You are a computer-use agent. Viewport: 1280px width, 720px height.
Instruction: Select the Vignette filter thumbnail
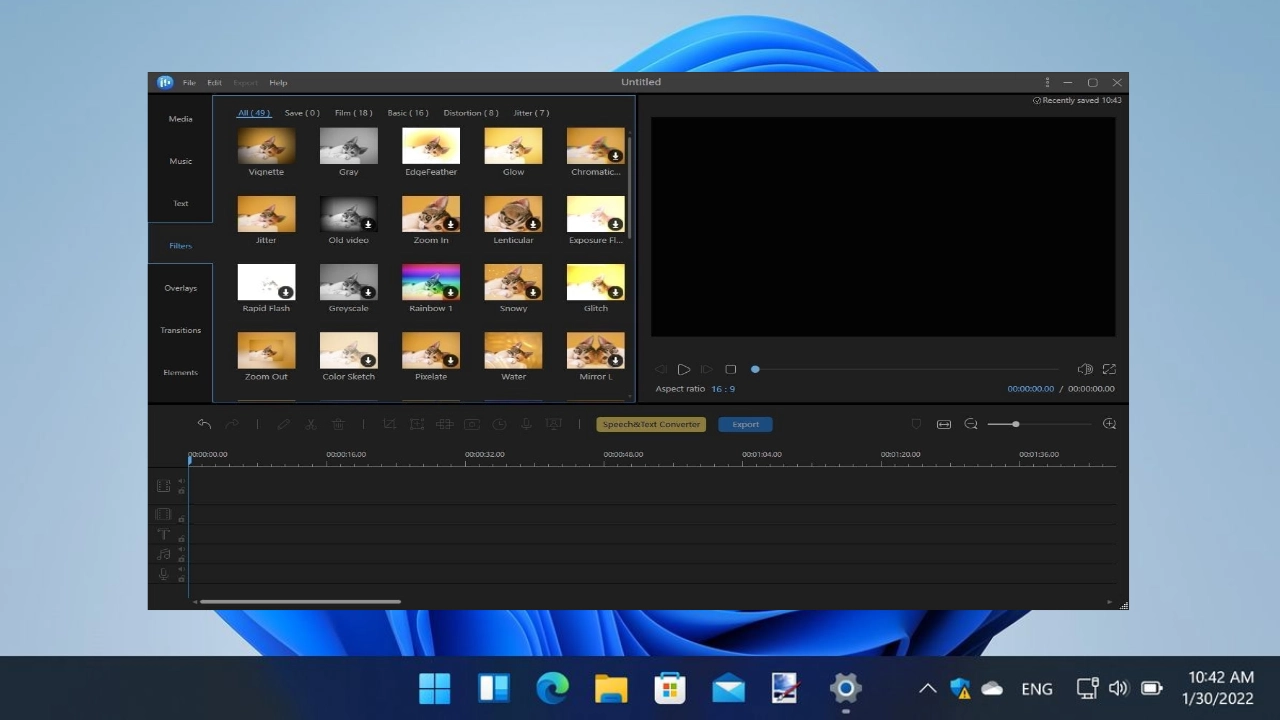(x=266, y=146)
